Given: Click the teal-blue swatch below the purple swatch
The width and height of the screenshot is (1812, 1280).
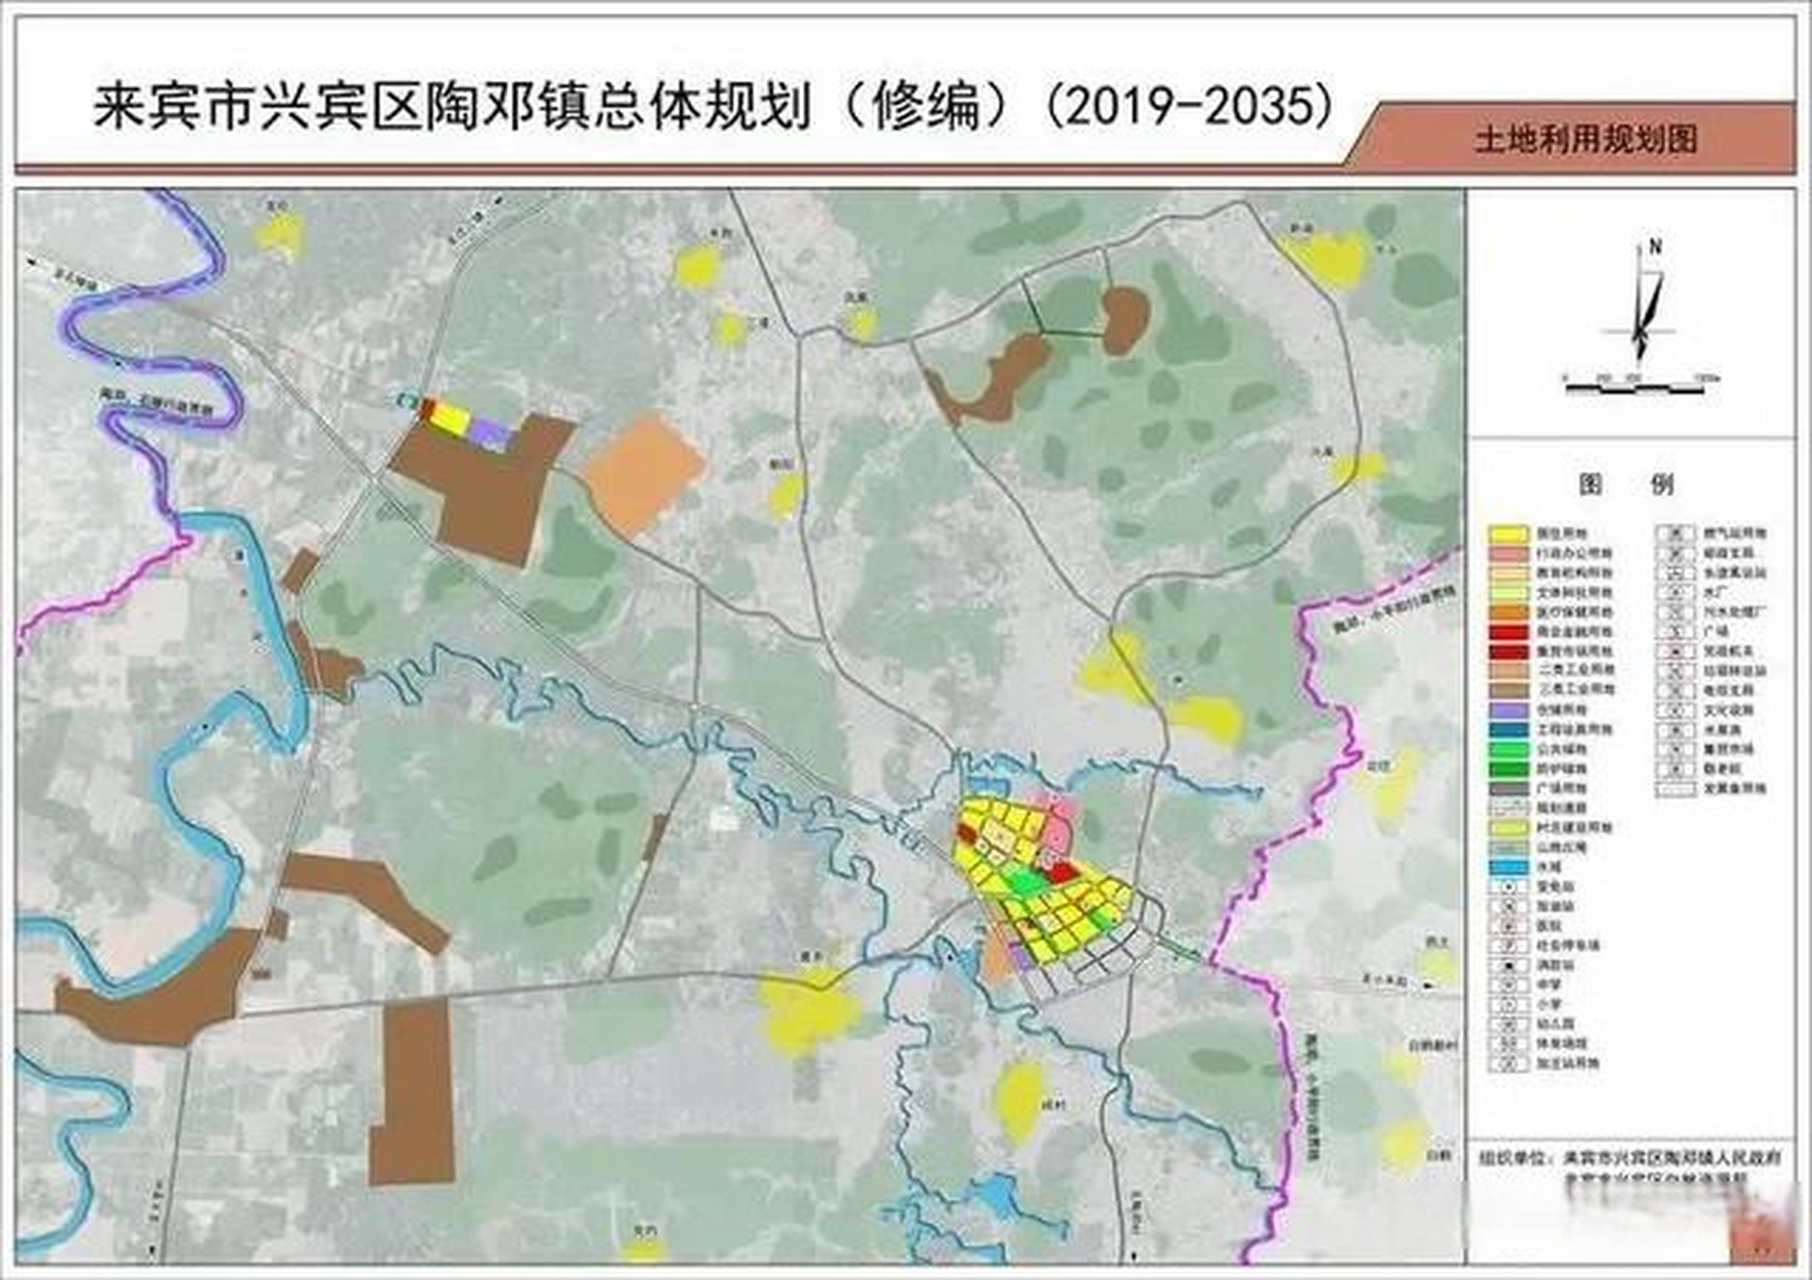Looking at the screenshot, I should click(1508, 730).
